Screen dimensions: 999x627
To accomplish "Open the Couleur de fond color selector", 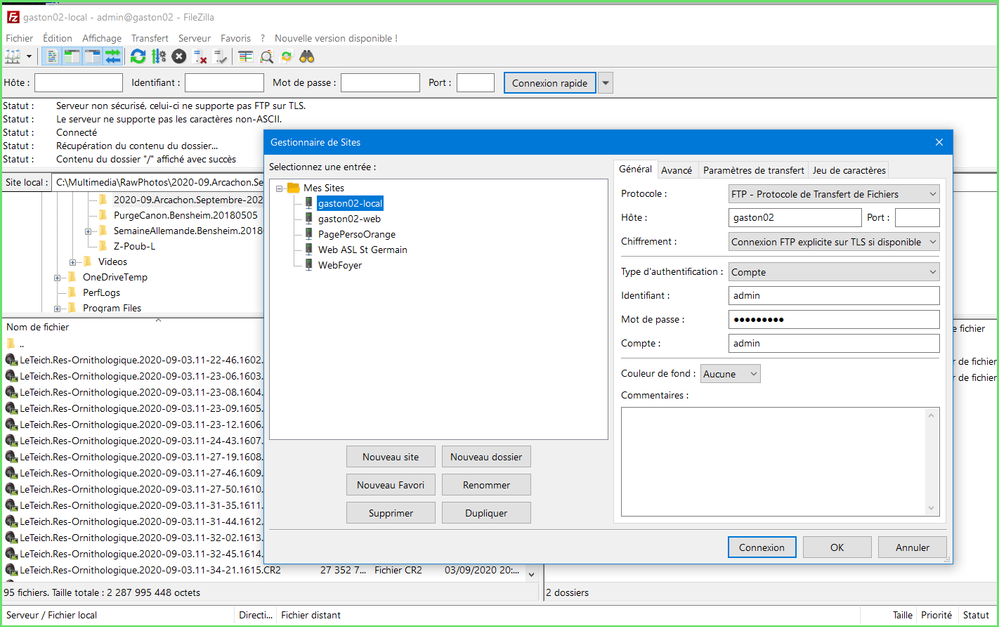I will pos(730,373).
